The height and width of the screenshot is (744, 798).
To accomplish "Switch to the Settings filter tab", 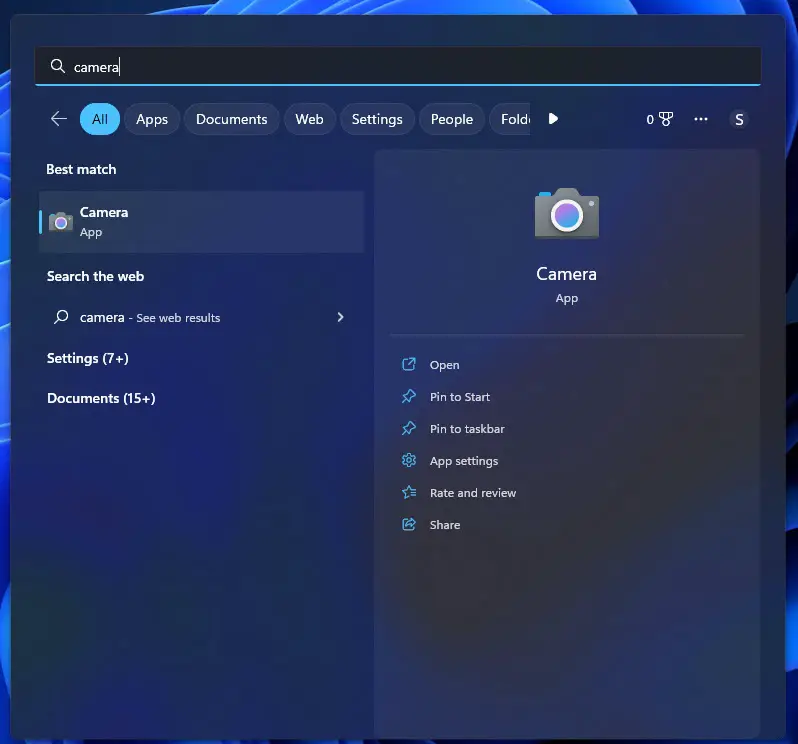I will pyautogui.click(x=377, y=119).
